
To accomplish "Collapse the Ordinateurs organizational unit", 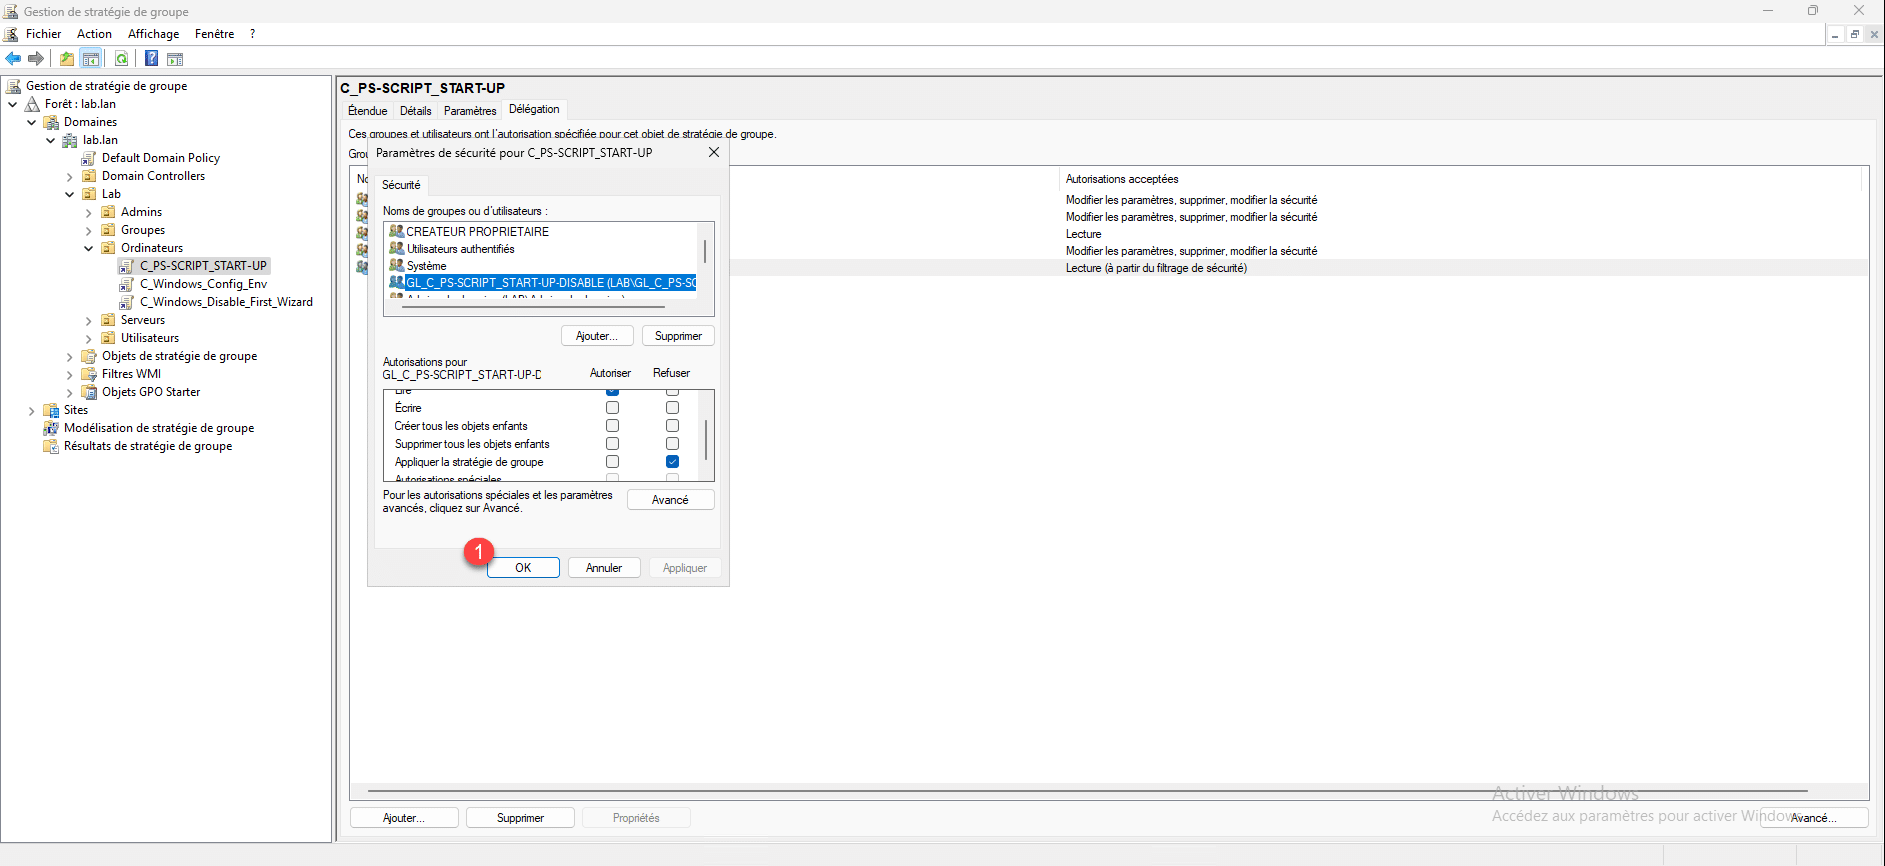I will [89, 249].
